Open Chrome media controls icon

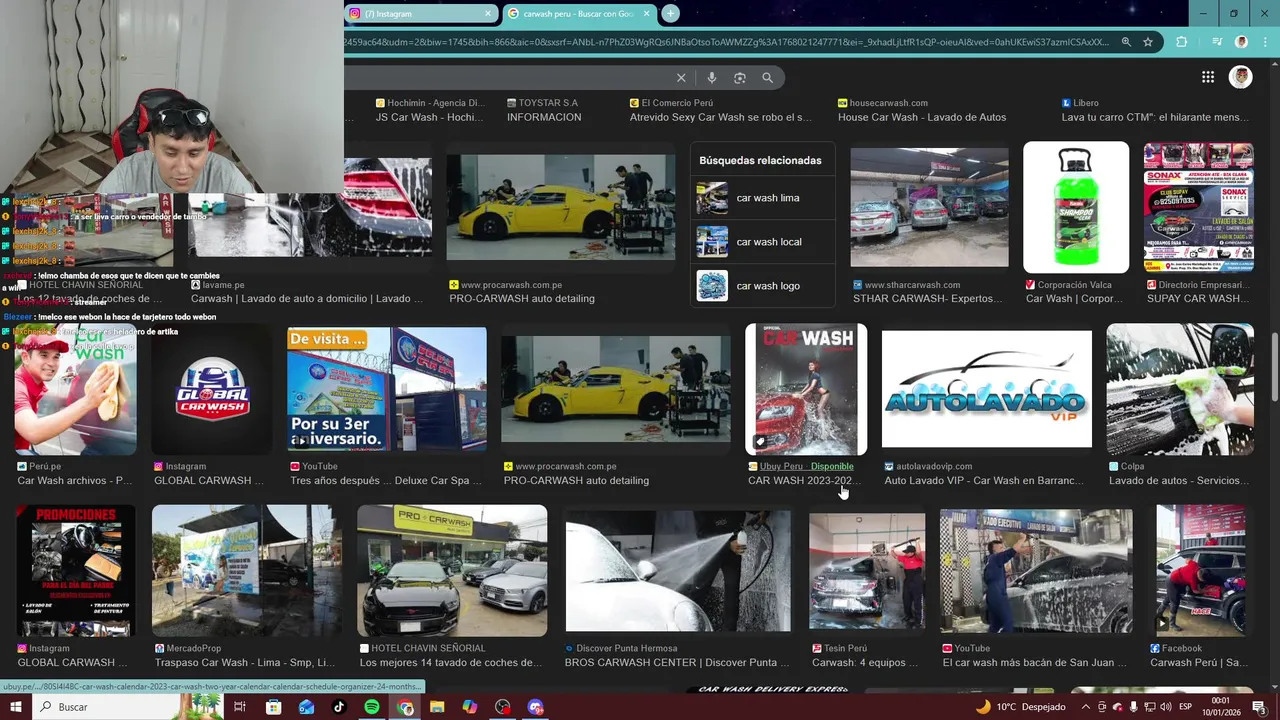pyautogui.click(x=1217, y=42)
